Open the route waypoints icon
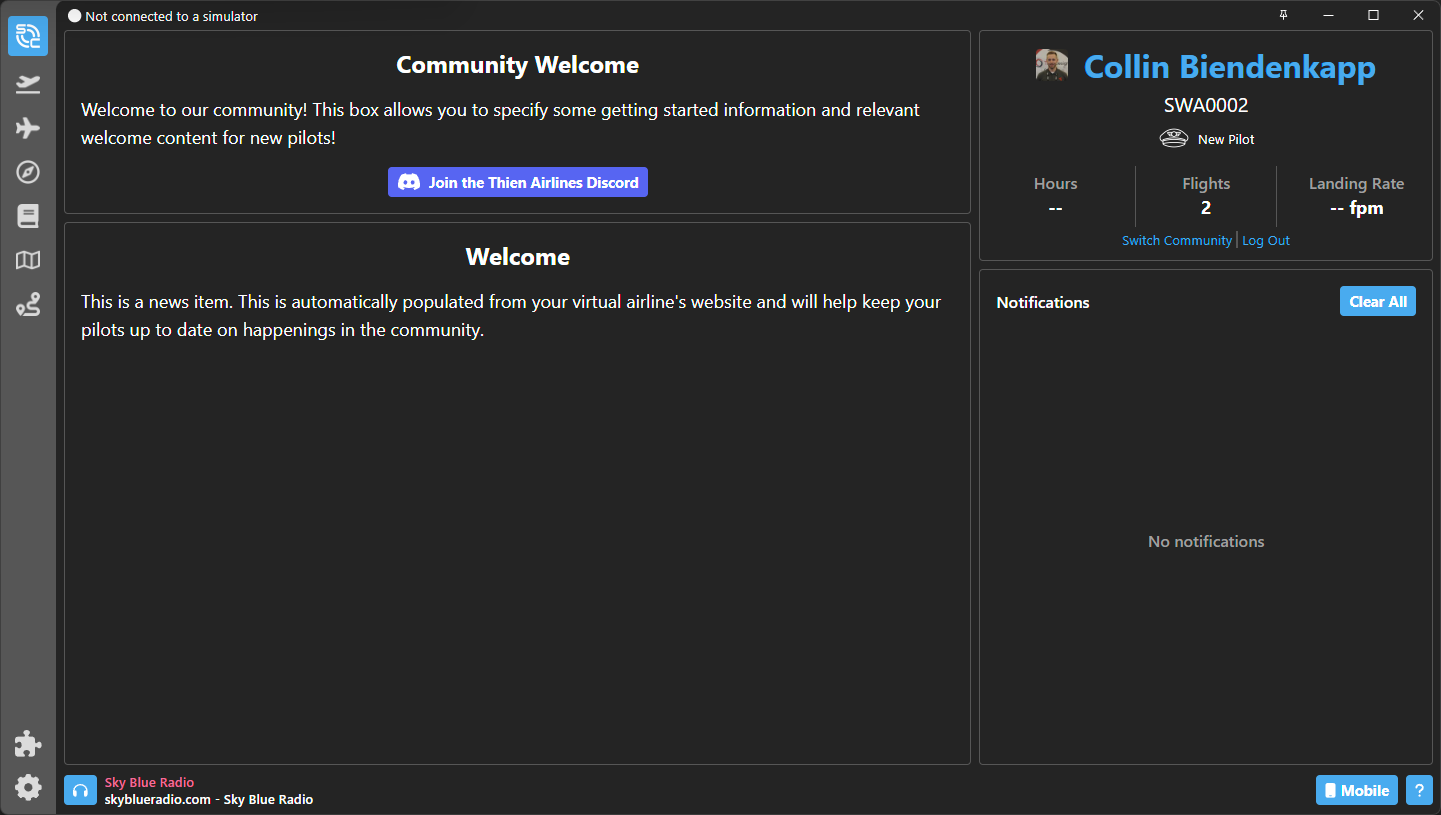Image resolution: width=1441 pixels, height=815 pixels. (28, 305)
